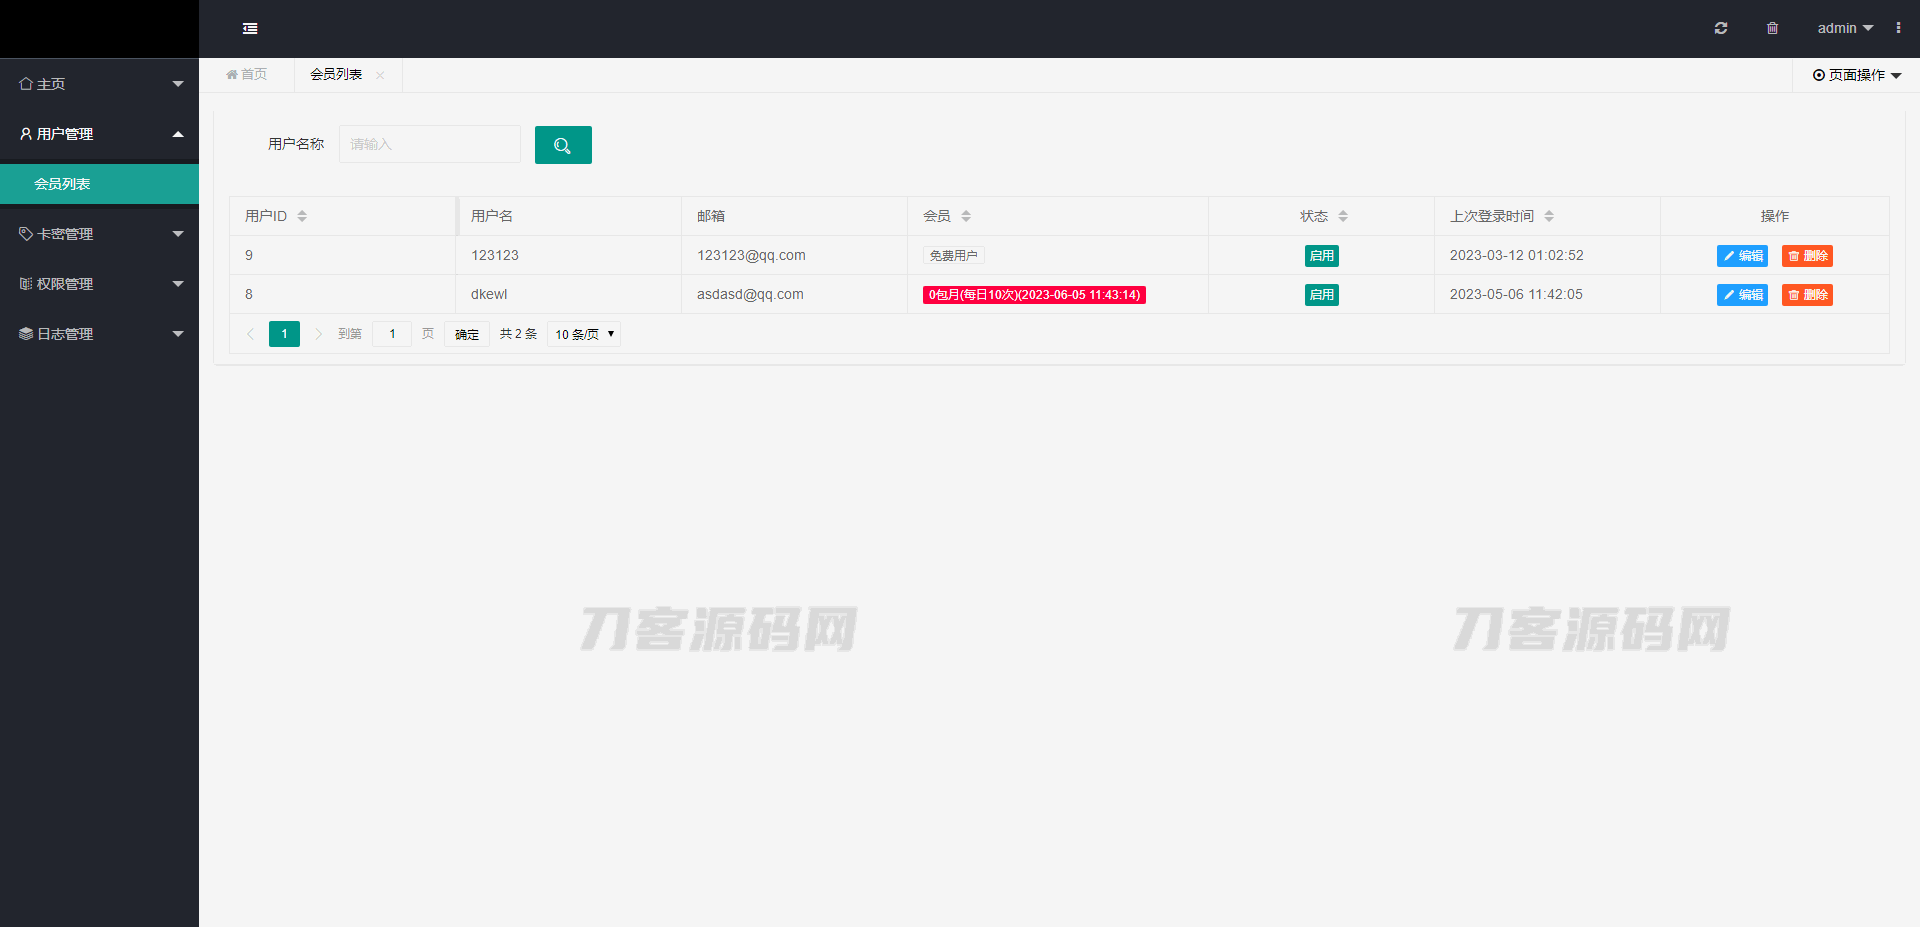1920x927 pixels.
Task: Expand the 卡密管理 sidebar menu
Action: 99,234
